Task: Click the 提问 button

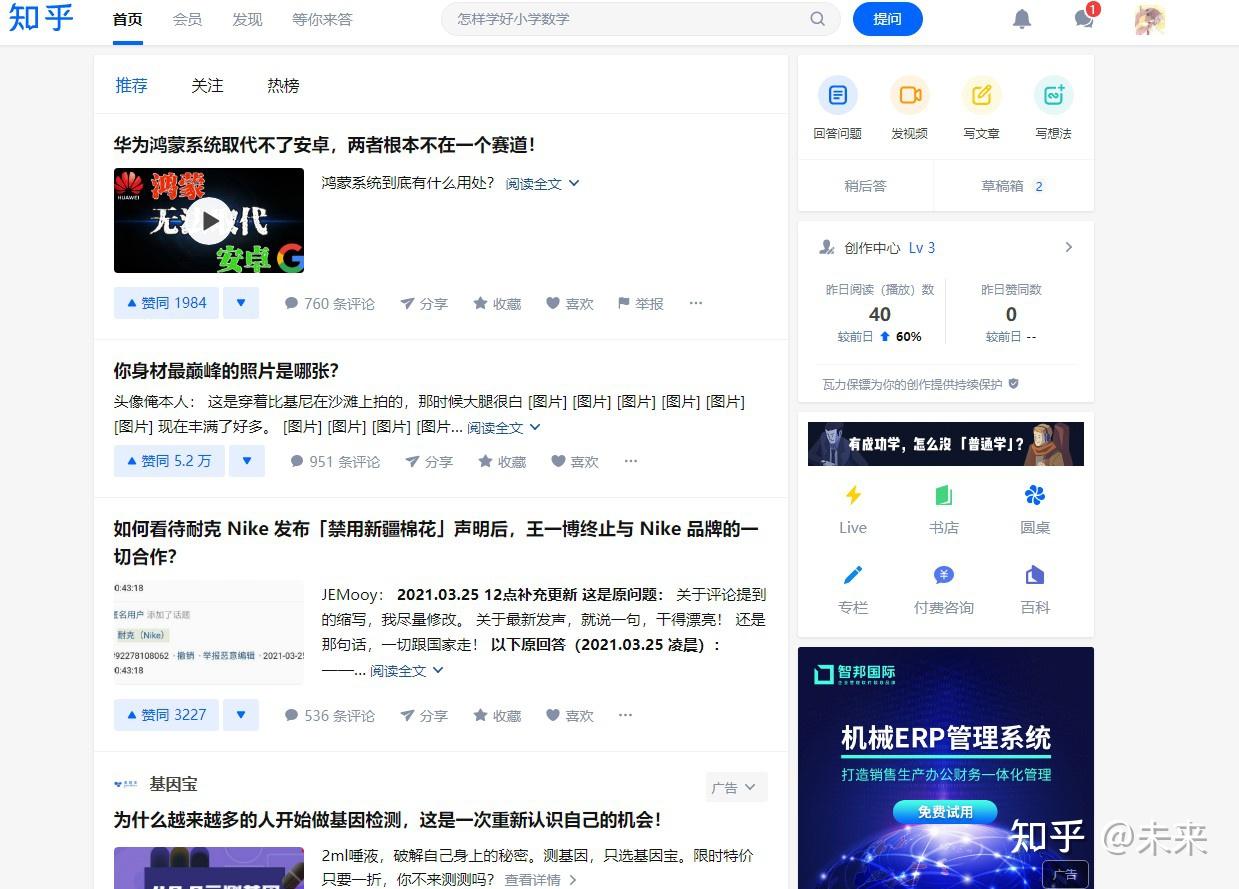Action: [887, 19]
